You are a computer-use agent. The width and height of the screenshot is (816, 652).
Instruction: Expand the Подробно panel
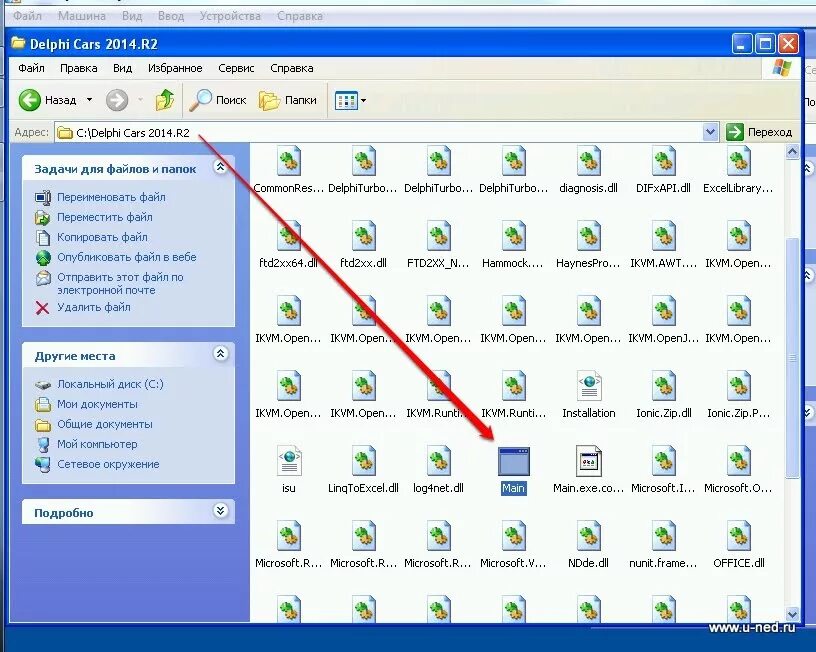[220, 510]
